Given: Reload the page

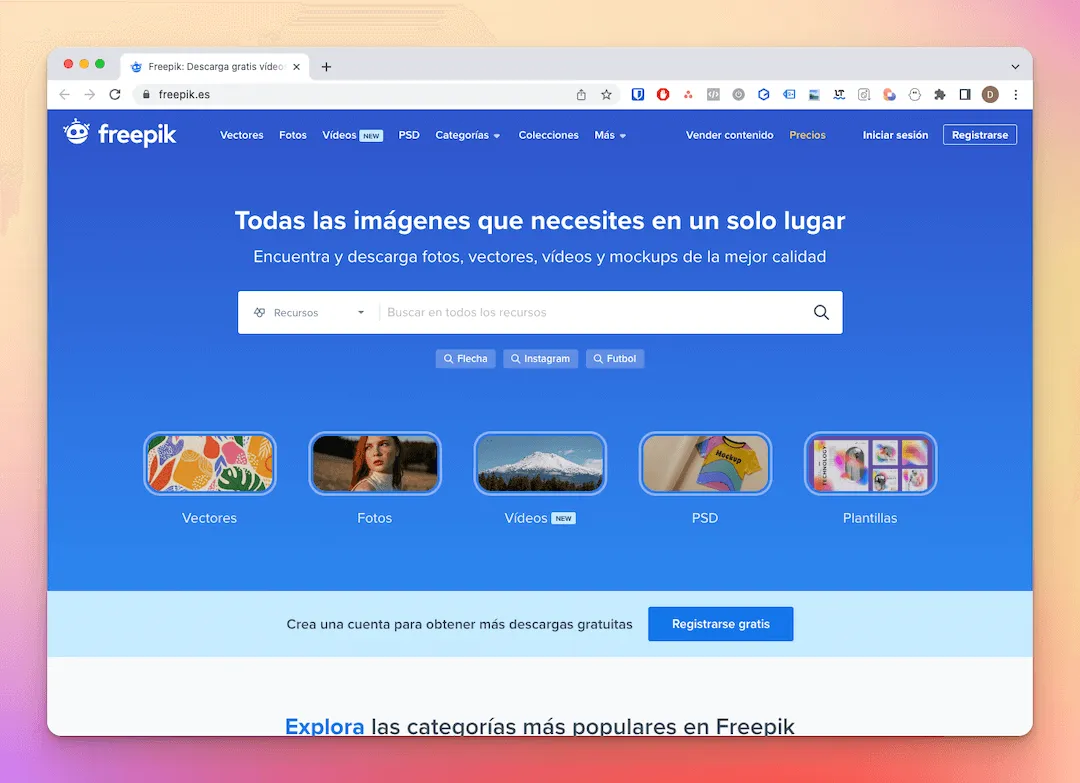Looking at the screenshot, I should pos(115,94).
